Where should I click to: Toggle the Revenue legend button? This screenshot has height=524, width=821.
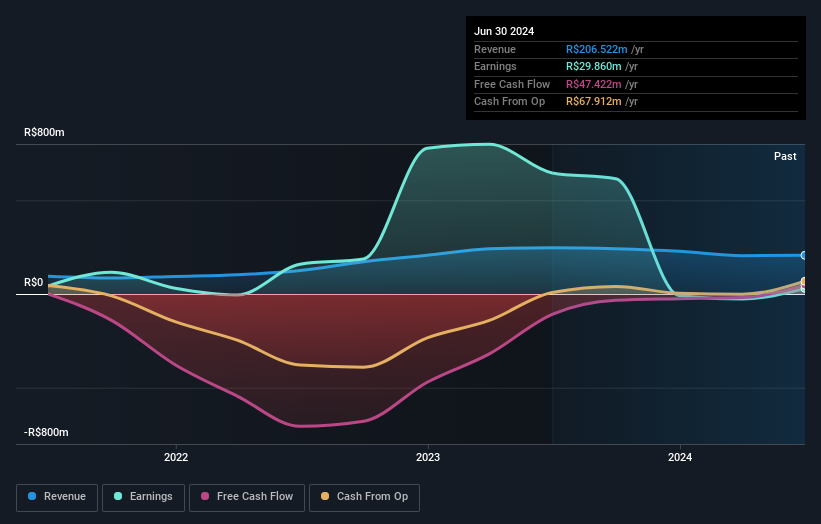click(x=57, y=497)
